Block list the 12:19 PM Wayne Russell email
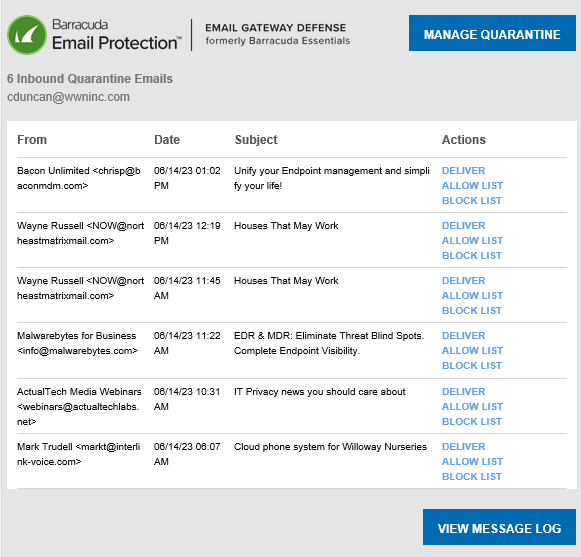This screenshot has width=581, height=557. 471,255
